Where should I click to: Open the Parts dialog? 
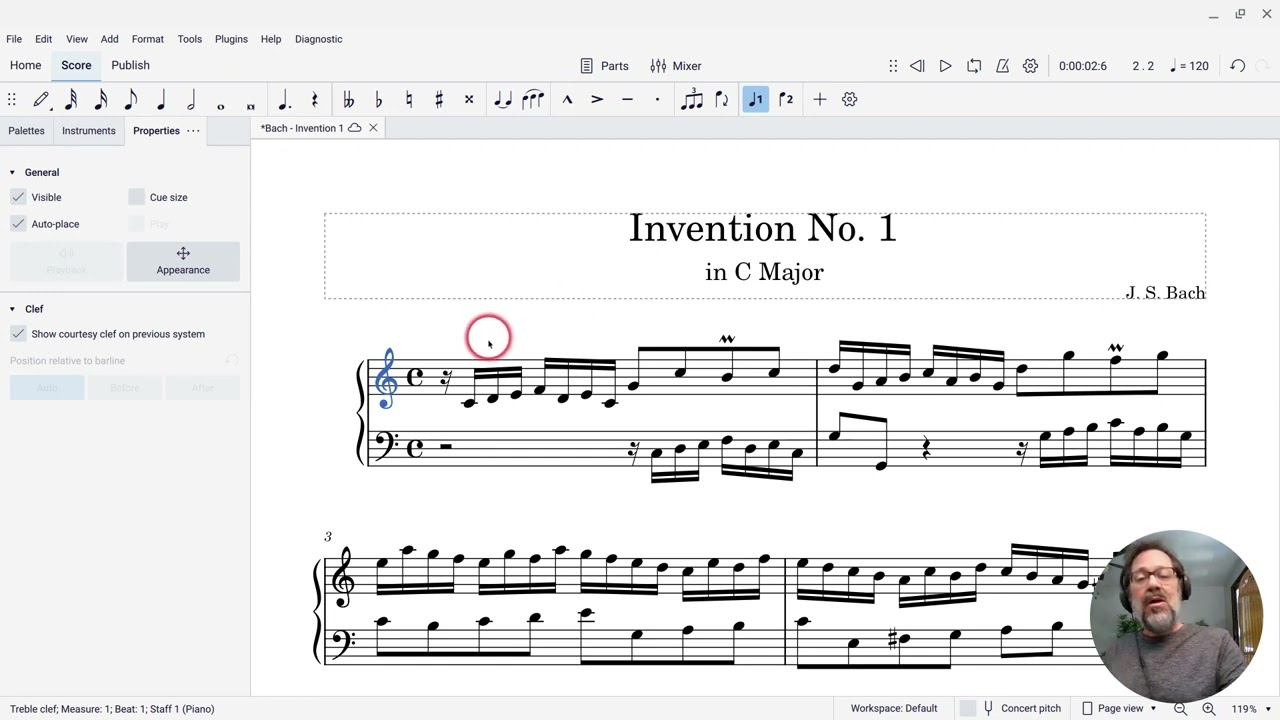(x=604, y=66)
